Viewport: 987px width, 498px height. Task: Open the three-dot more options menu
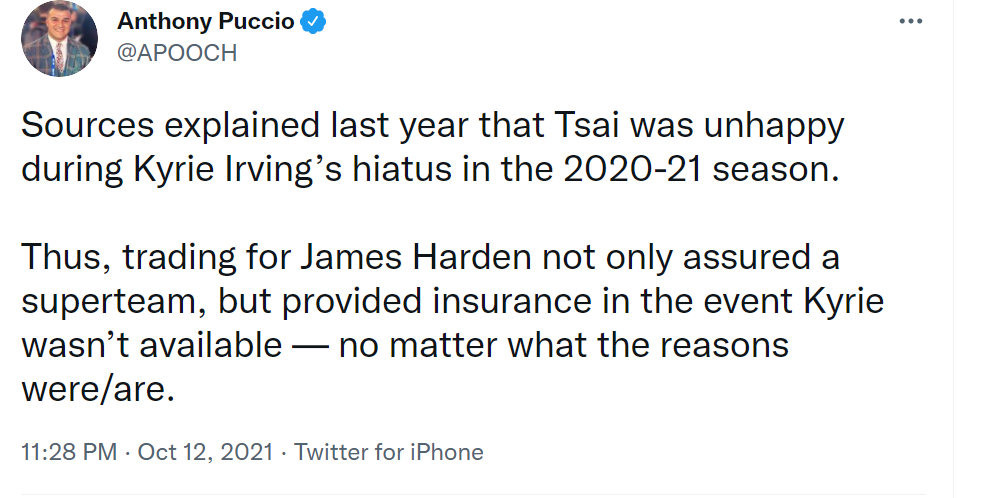(910, 21)
